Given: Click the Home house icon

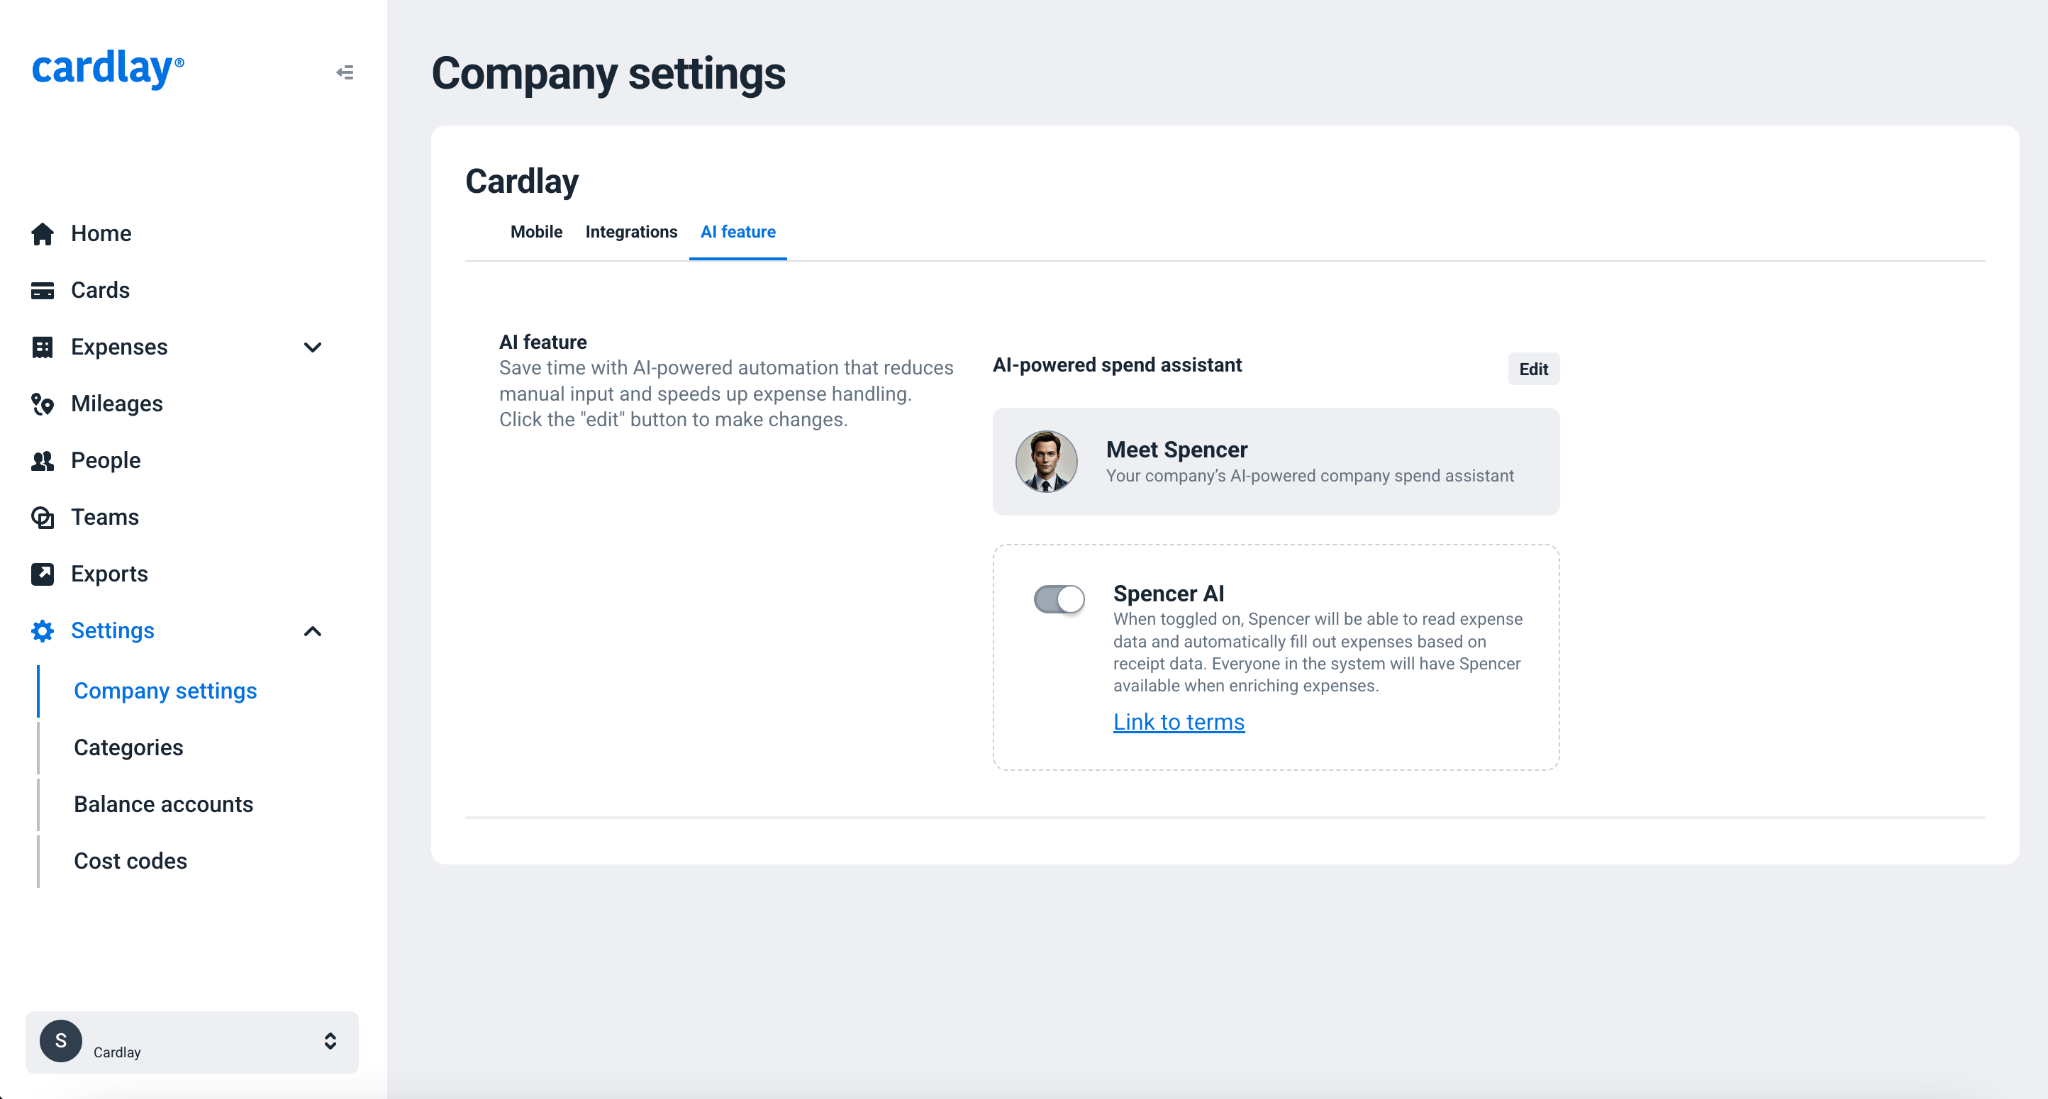Looking at the screenshot, I should click(42, 234).
